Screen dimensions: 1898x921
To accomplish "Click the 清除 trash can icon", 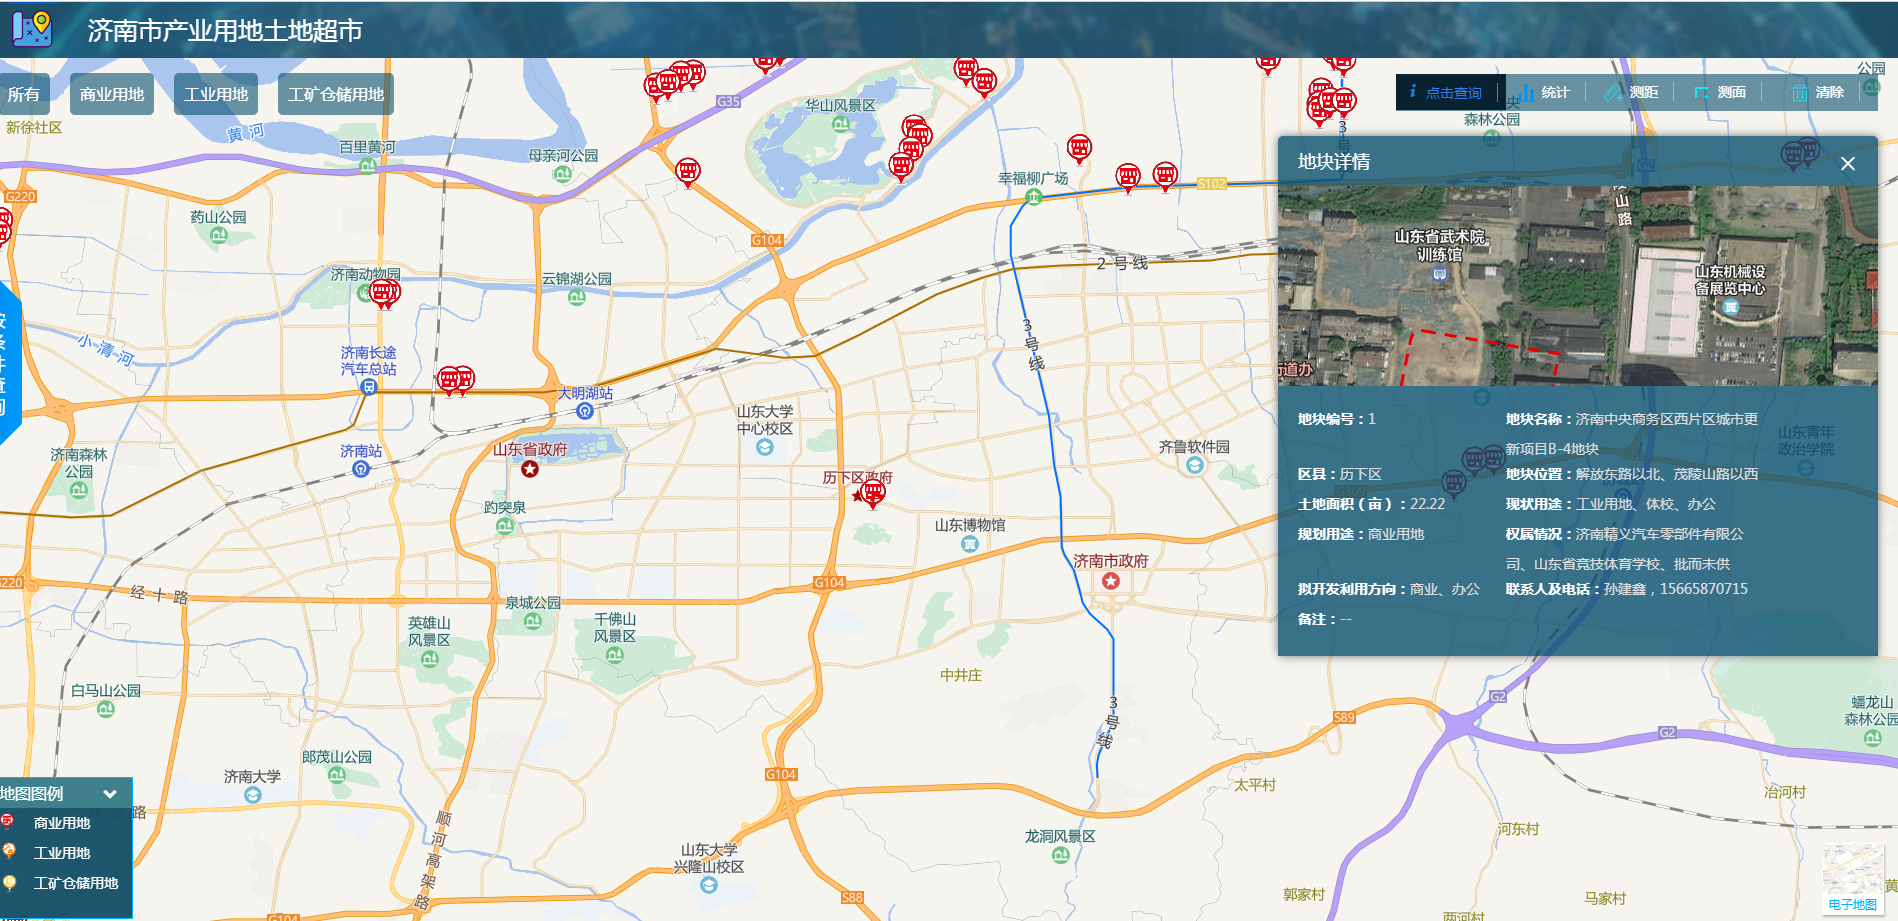I will tap(1800, 93).
